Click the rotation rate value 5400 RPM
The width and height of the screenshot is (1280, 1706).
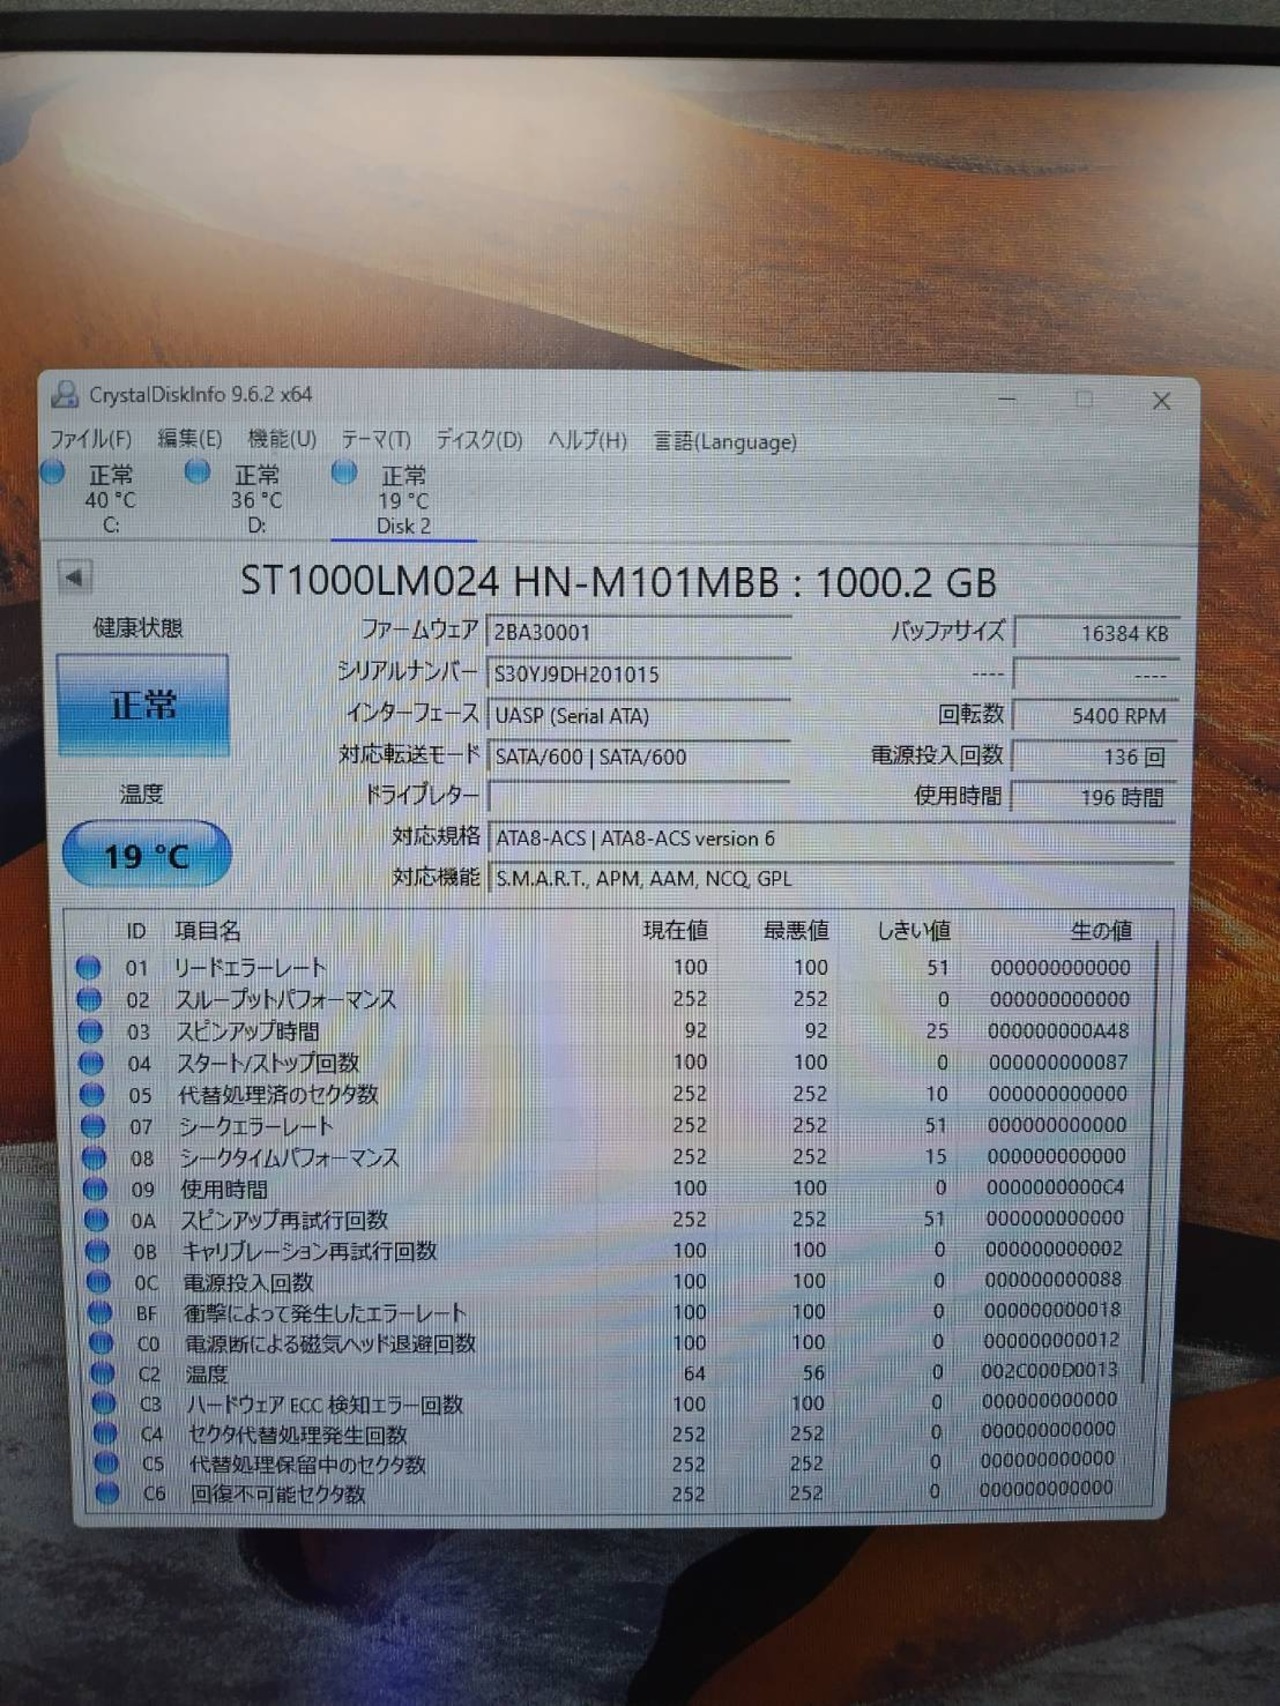(1095, 716)
